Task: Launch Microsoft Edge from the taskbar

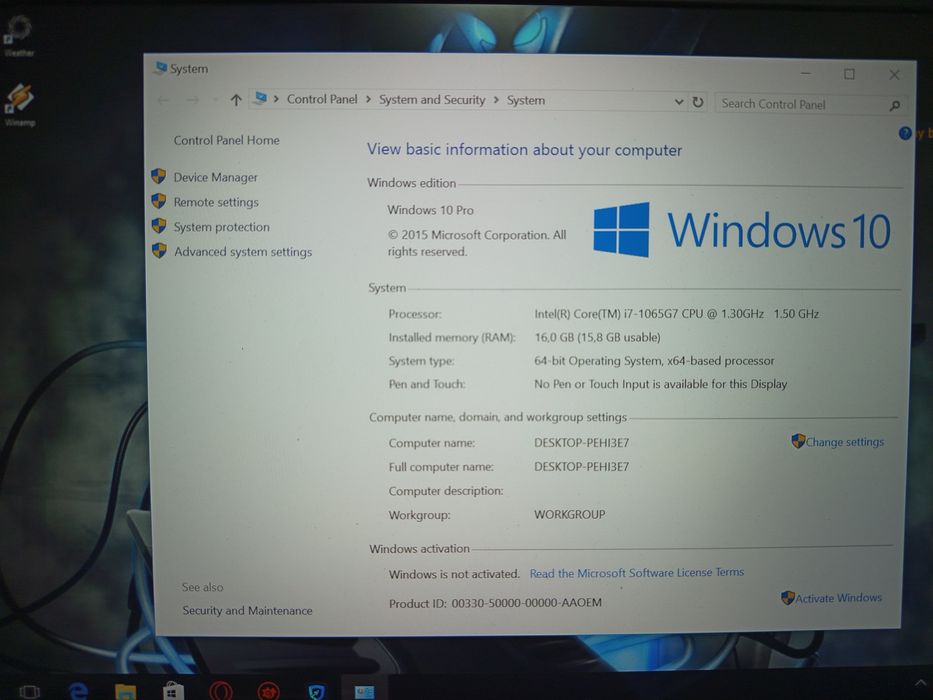Action: [x=78, y=692]
